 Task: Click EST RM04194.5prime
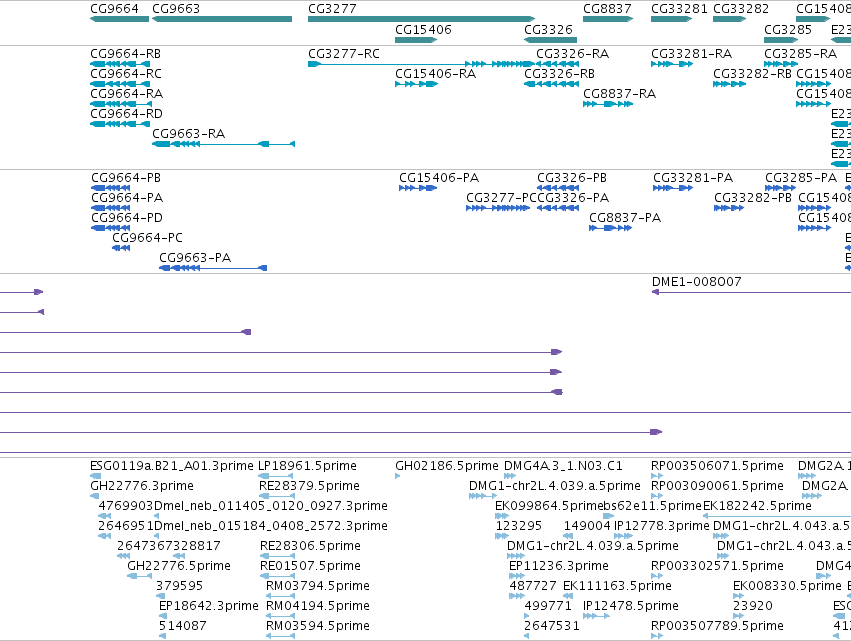(x=317, y=606)
